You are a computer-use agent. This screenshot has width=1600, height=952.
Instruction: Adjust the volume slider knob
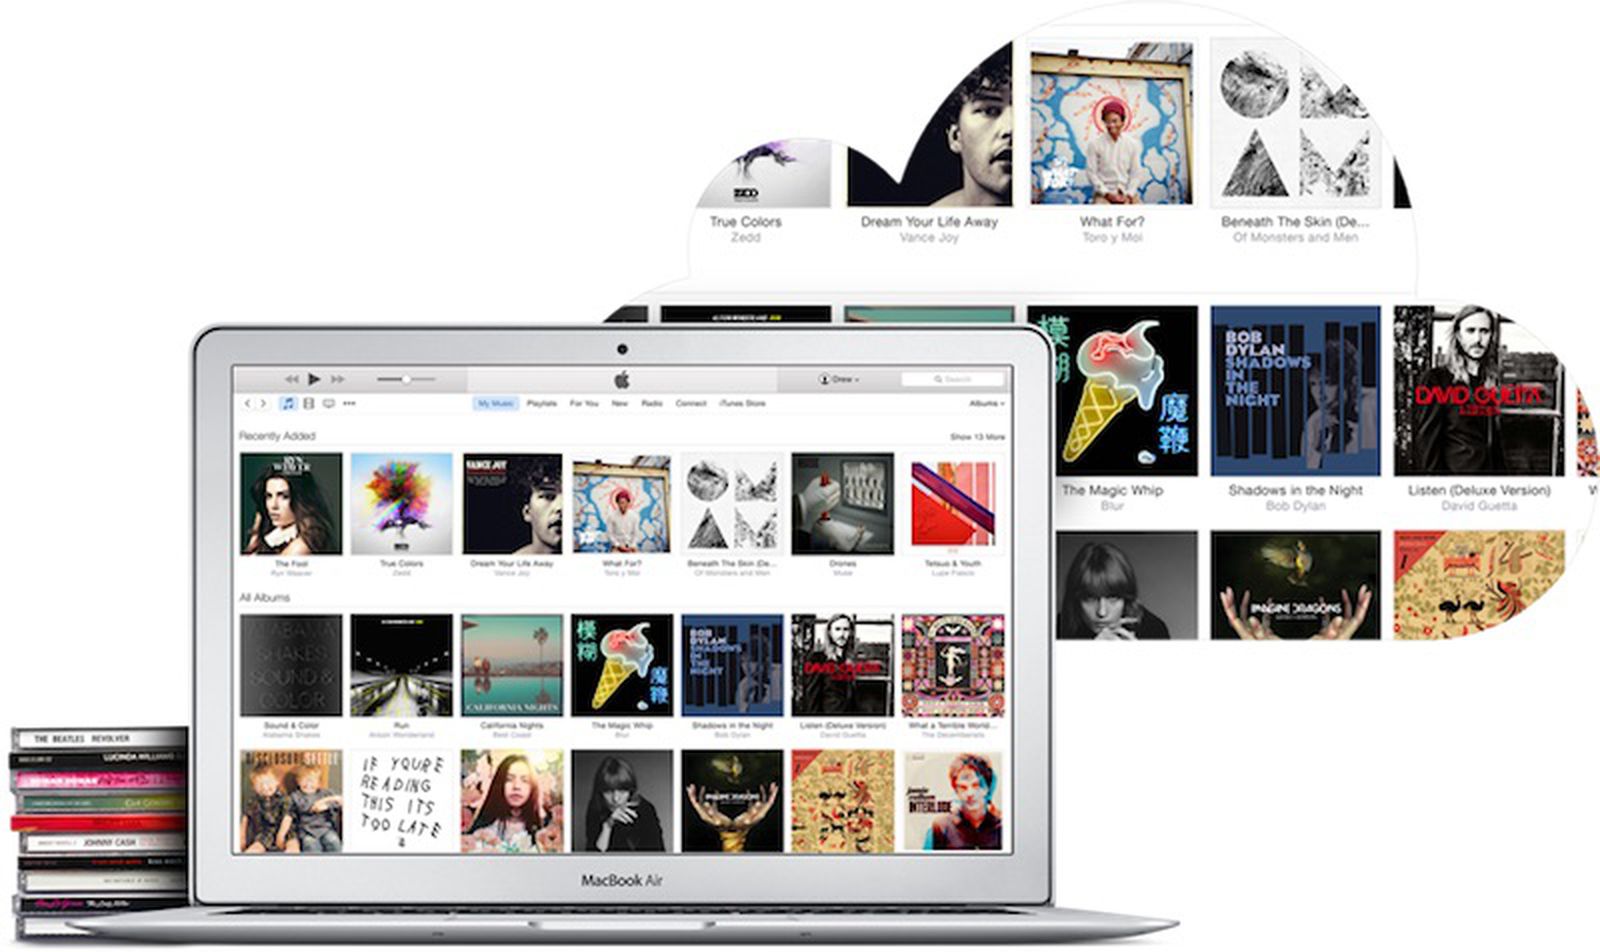(x=406, y=380)
